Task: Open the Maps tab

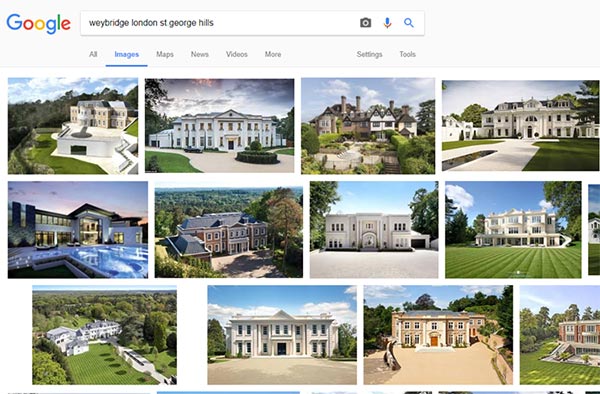Action: (165, 54)
